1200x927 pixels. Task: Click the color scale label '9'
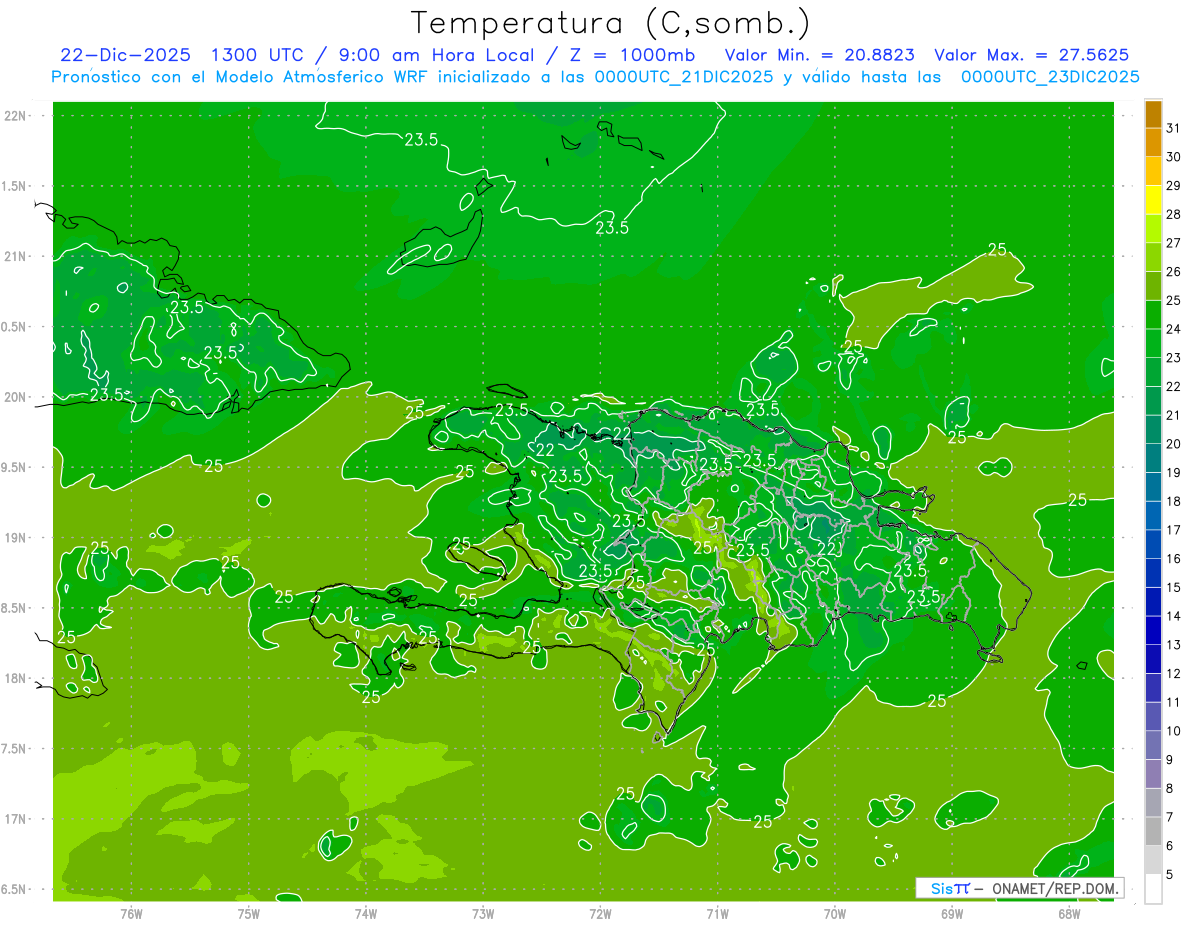click(1170, 760)
